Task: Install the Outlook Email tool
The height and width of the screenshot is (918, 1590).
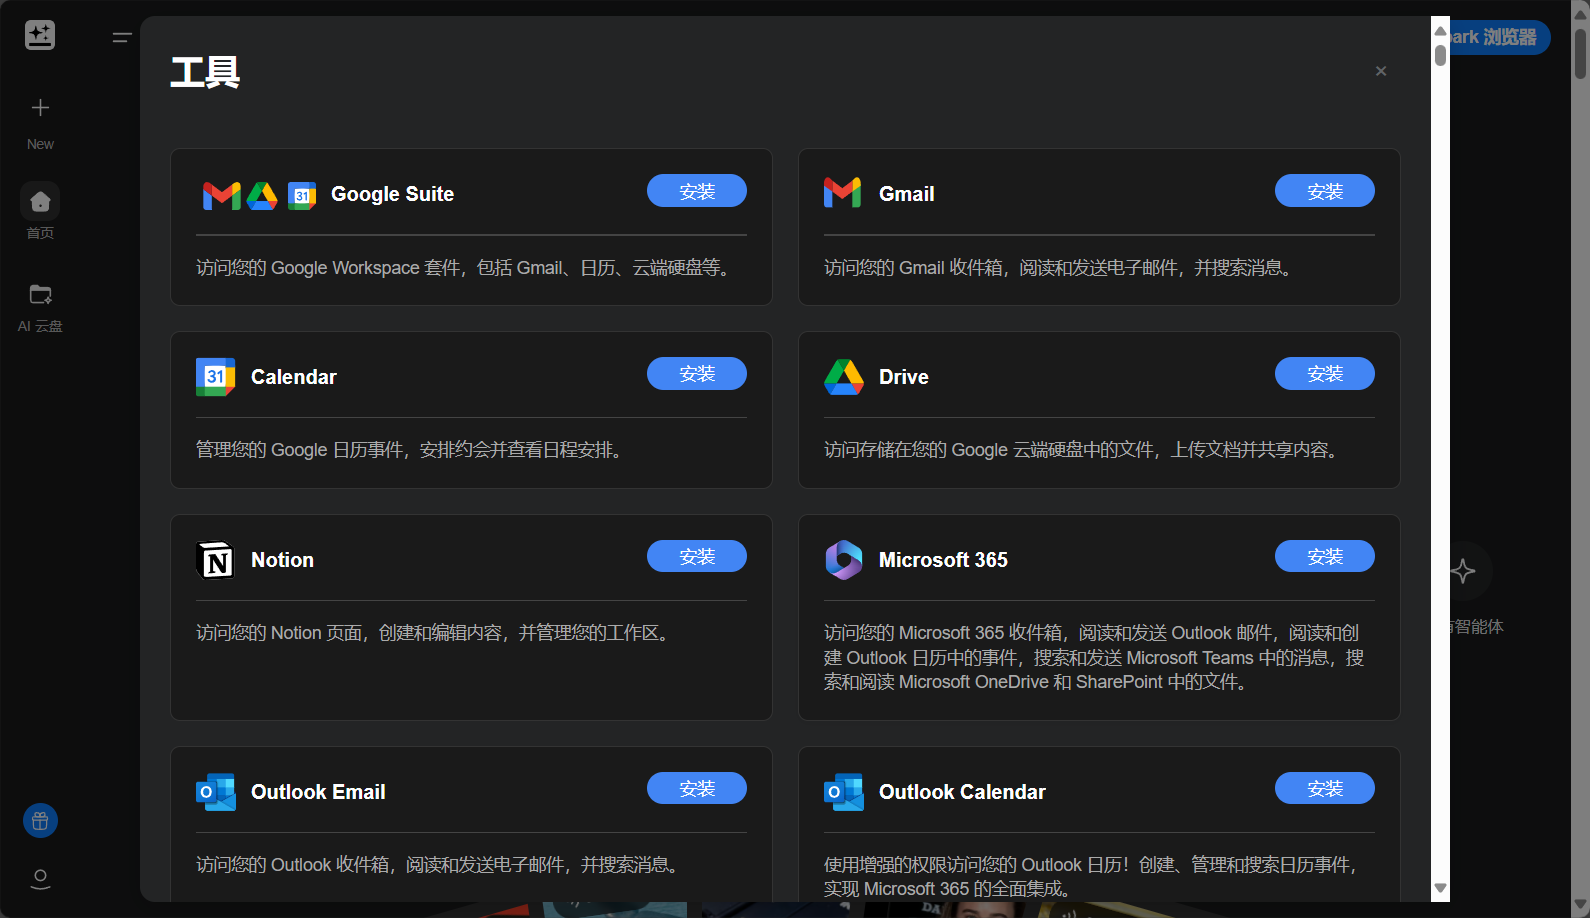Action: tap(697, 788)
